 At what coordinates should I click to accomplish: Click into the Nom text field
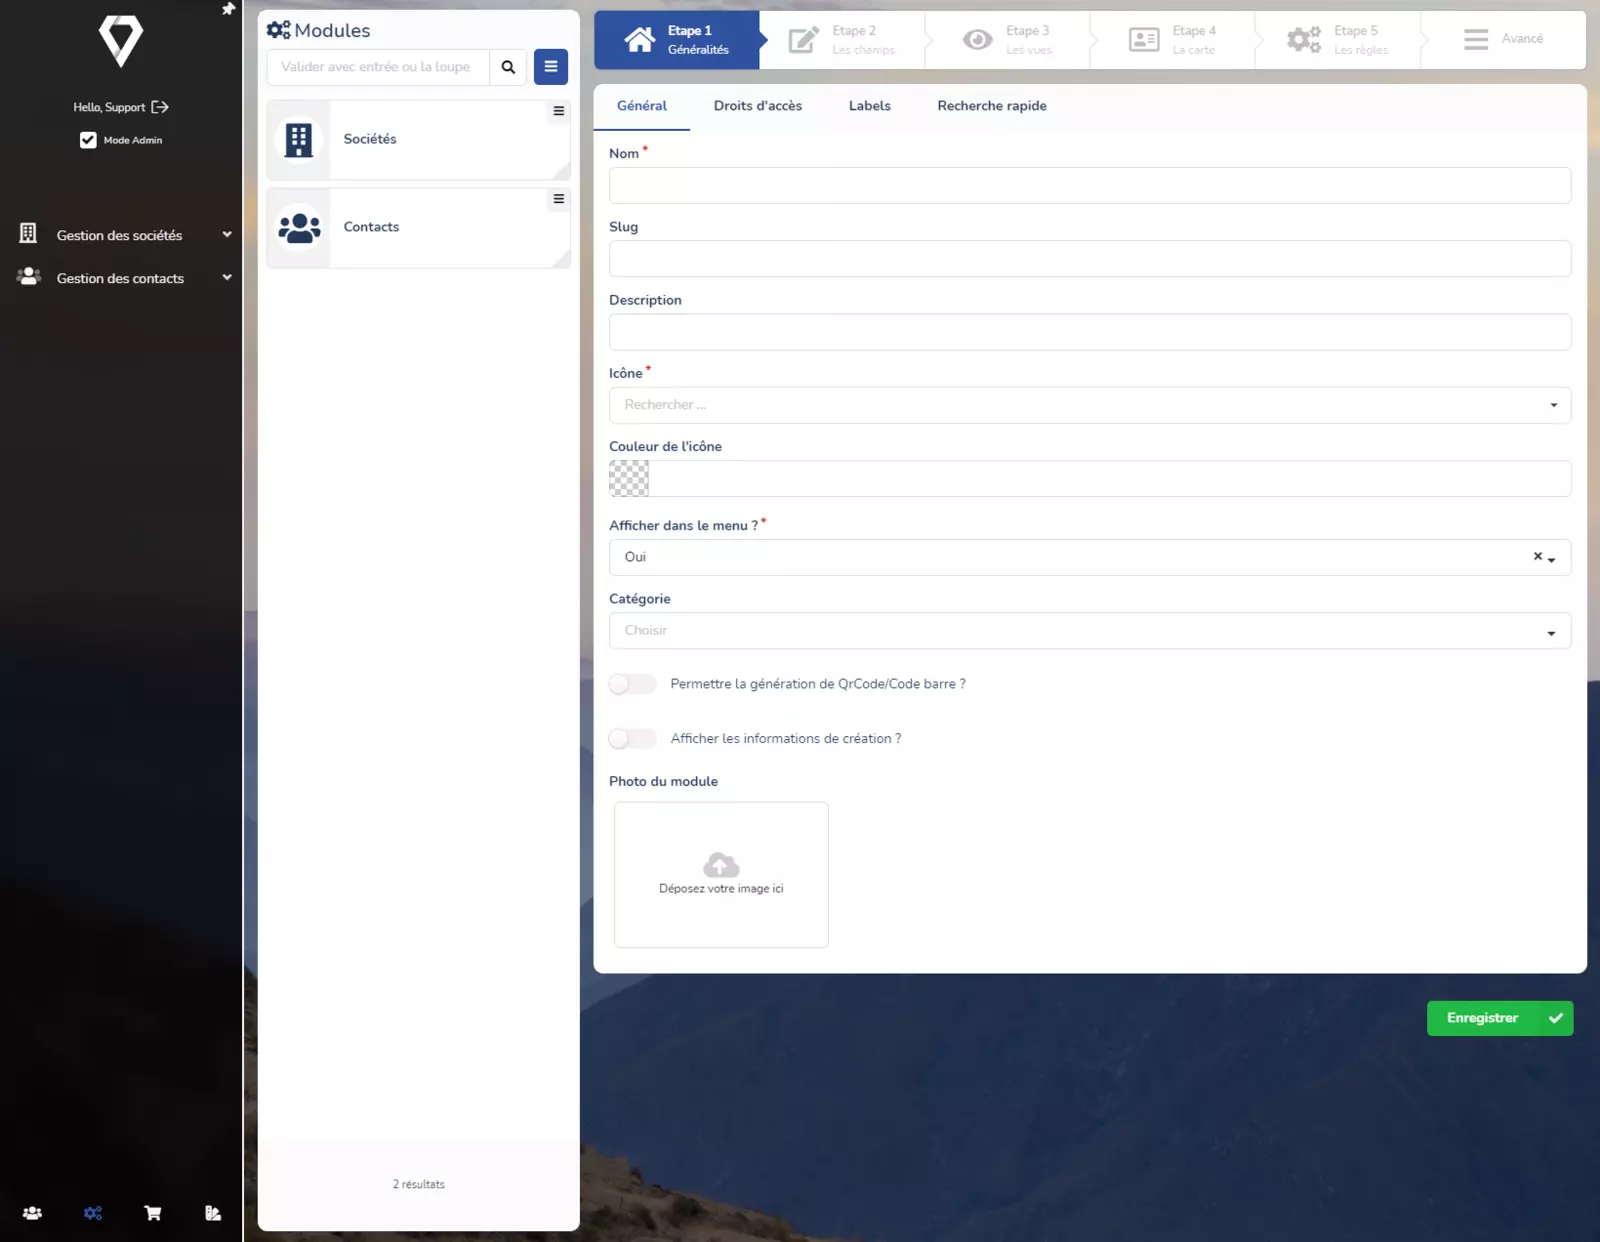tap(1089, 186)
